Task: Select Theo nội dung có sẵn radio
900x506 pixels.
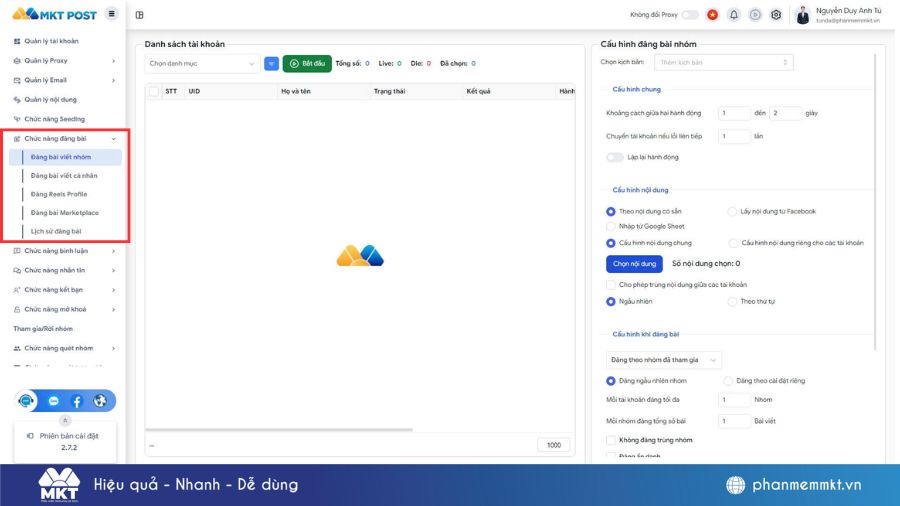Action: [611, 212]
